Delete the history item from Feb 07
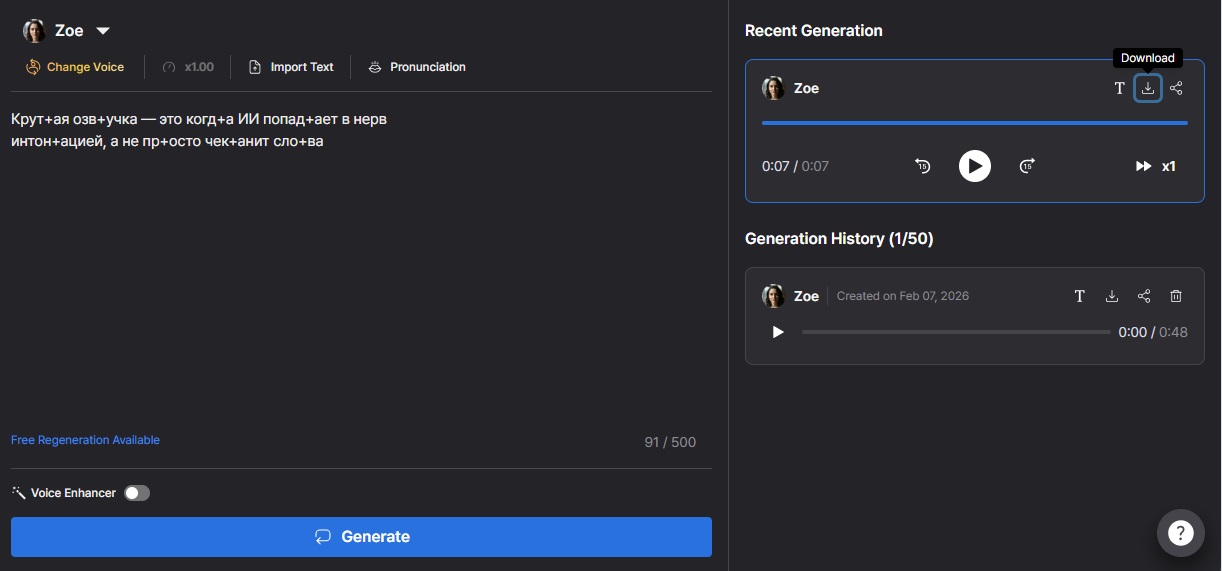This screenshot has width=1222, height=571. point(1176,296)
